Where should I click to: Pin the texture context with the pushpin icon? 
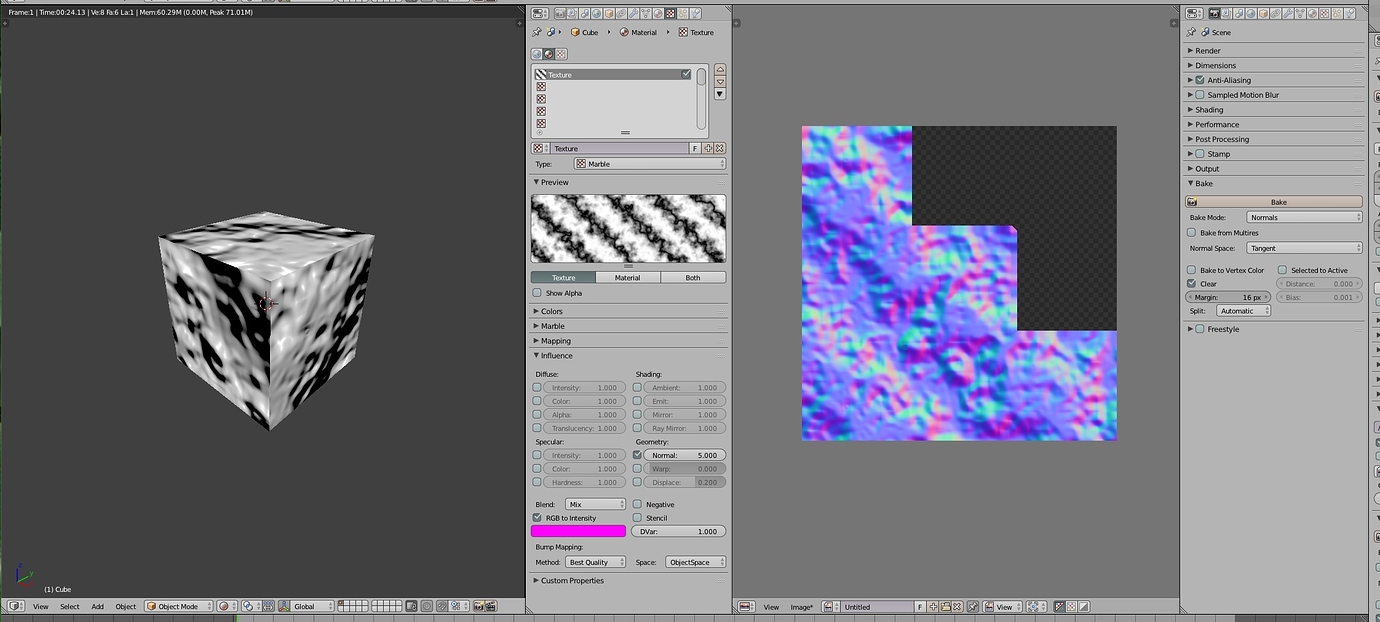coord(537,31)
